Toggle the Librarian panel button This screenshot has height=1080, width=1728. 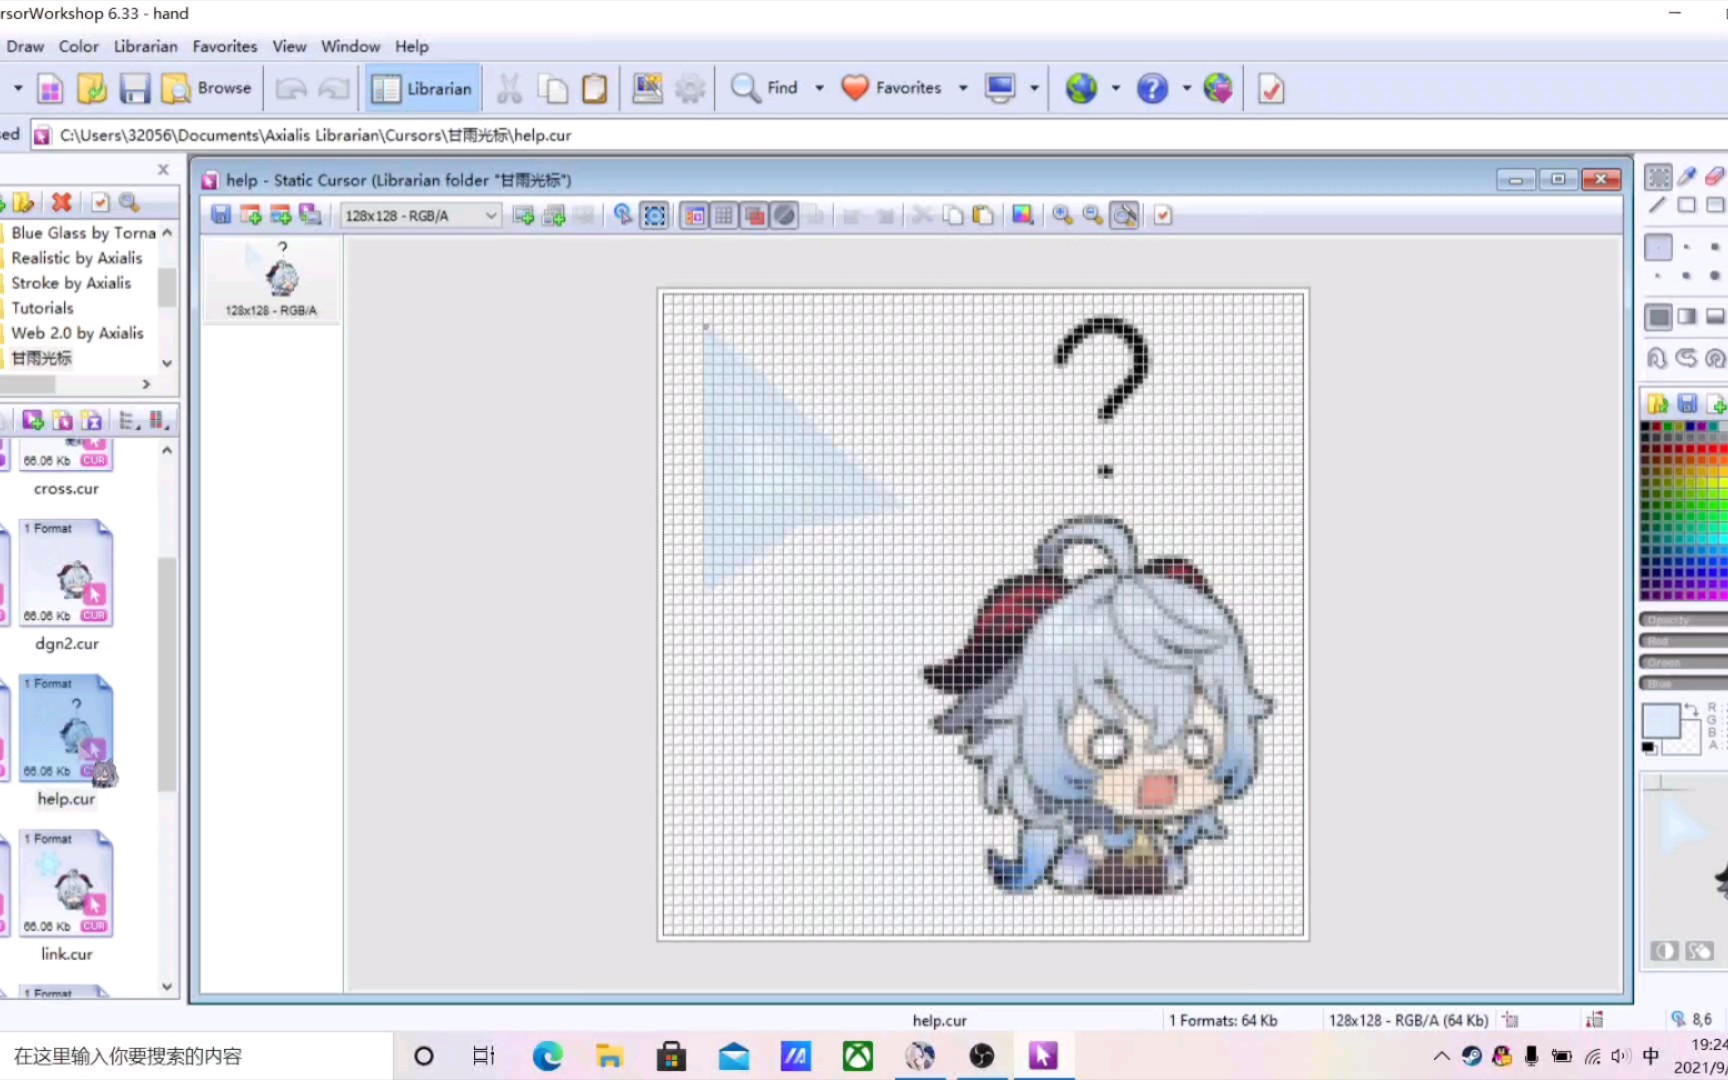coord(422,89)
